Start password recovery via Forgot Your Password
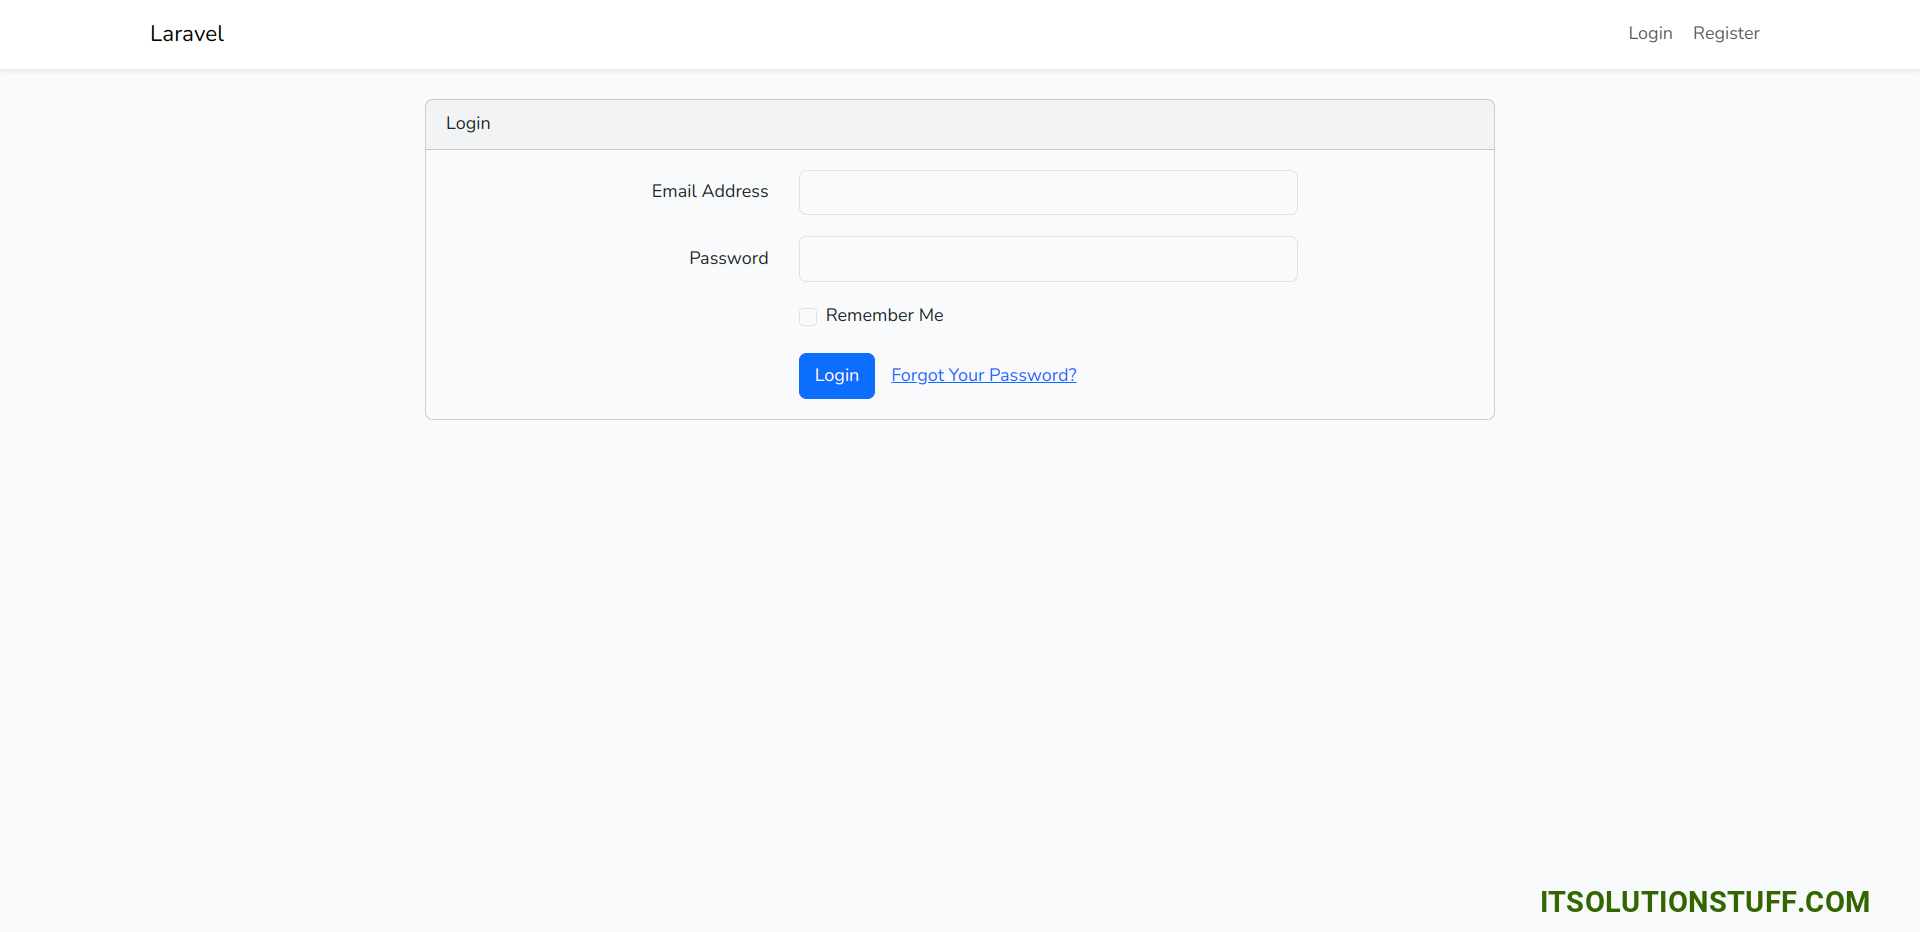Screen dimensions: 1920x932 tap(983, 375)
